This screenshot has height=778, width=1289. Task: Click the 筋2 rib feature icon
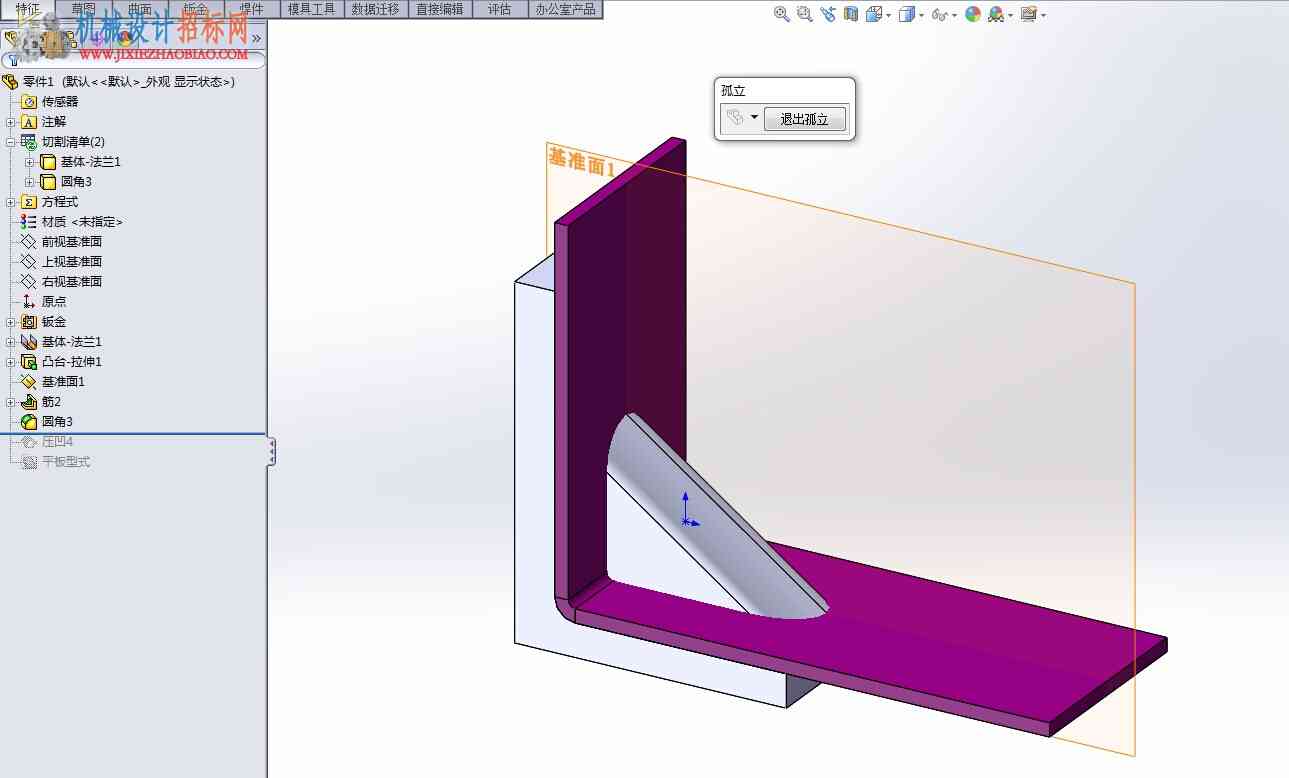(x=29, y=402)
